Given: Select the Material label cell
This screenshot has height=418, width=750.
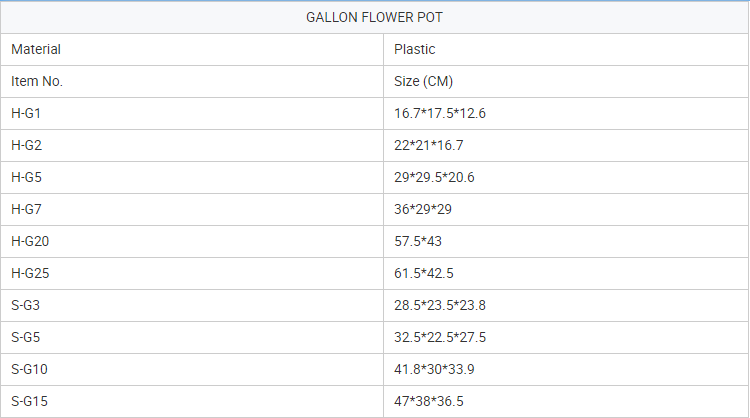Looking at the screenshot, I should coord(36,49).
